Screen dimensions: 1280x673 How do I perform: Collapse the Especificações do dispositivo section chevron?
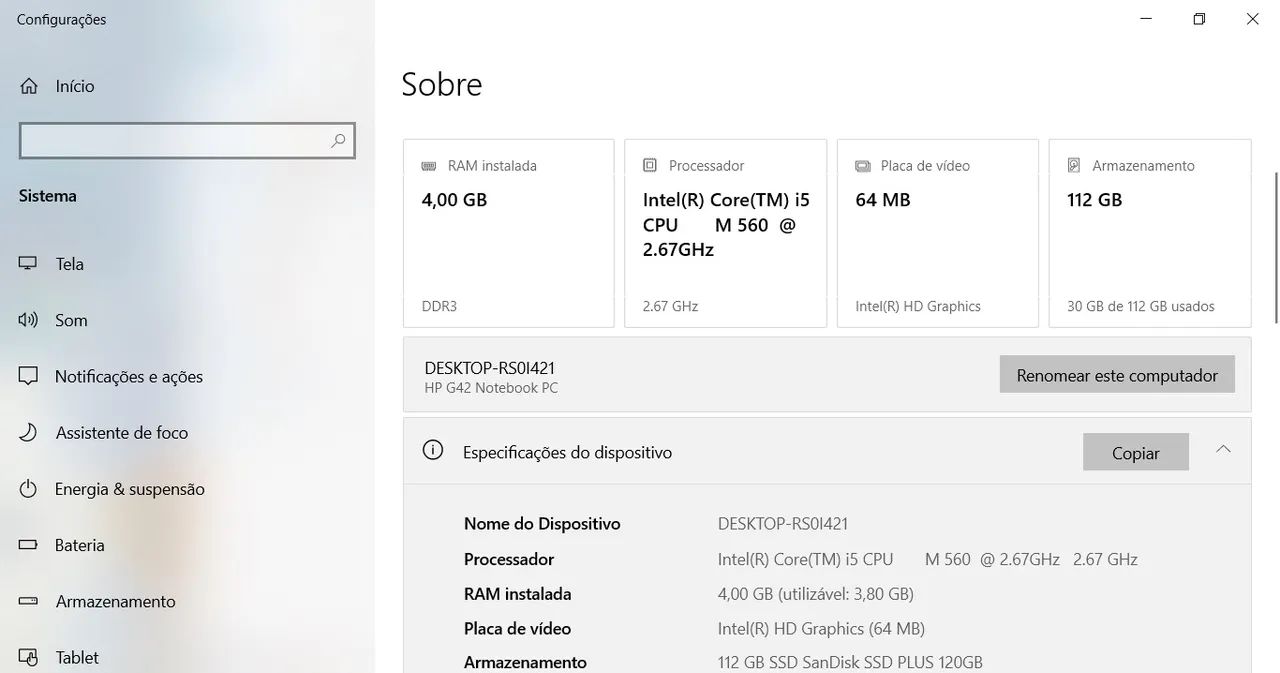1223,449
